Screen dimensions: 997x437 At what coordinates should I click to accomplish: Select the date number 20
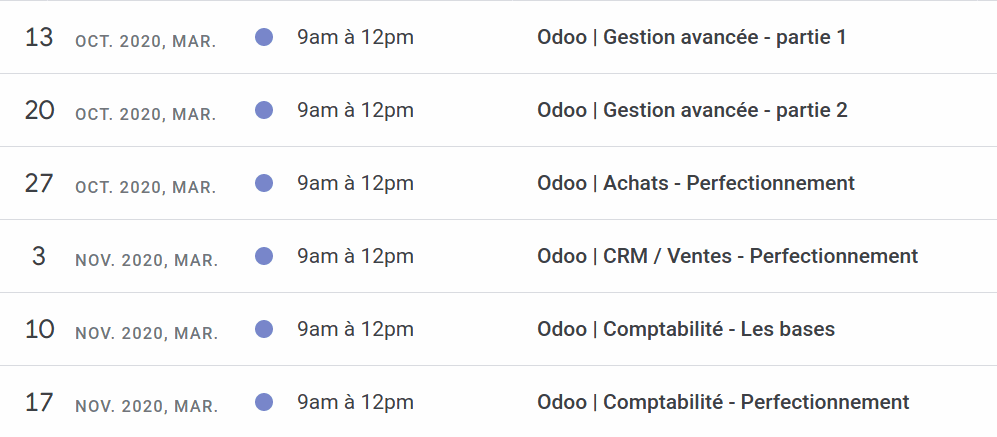(x=39, y=111)
